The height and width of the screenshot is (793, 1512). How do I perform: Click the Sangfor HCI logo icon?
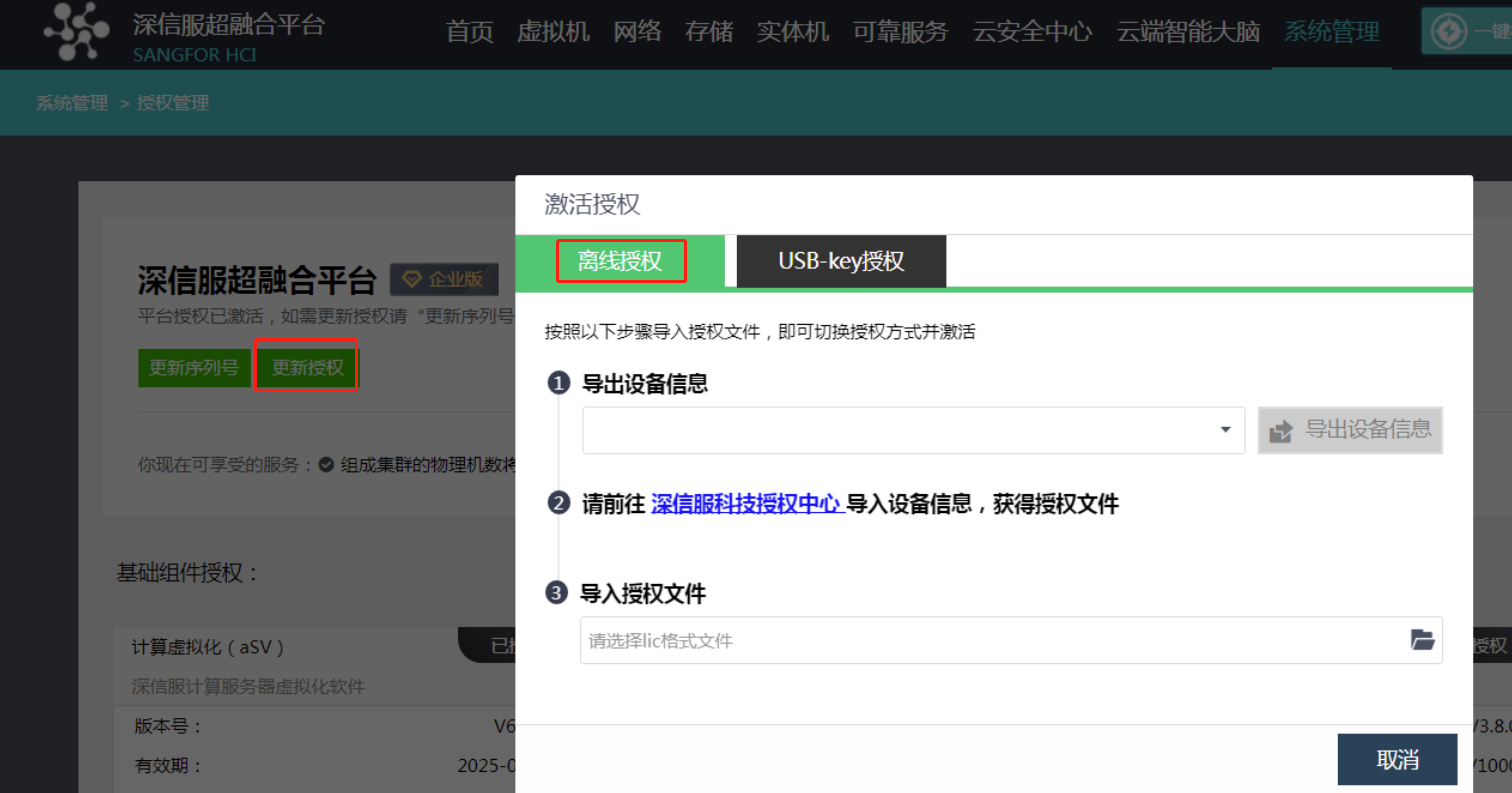[76, 32]
